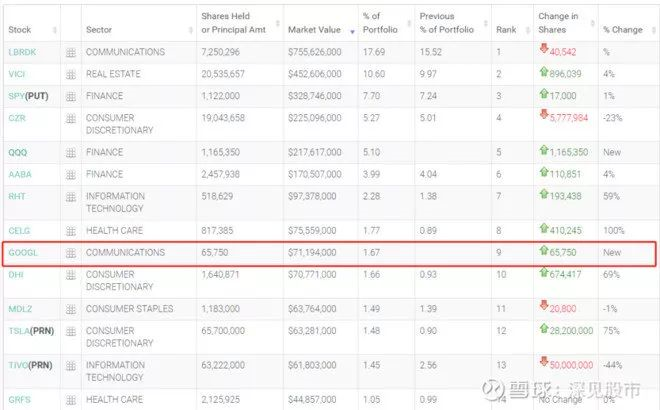Sort table by % Change column
Viewport: 660px width, 410px height.
654,30
